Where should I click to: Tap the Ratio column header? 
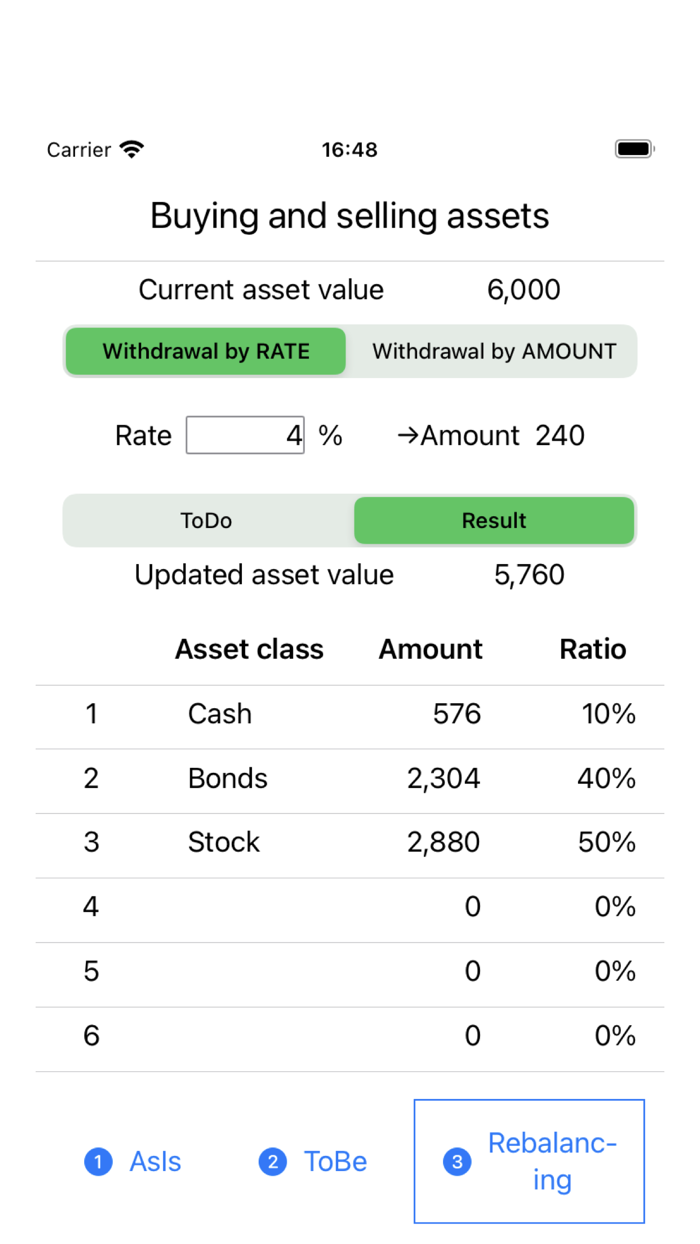(x=592, y=649)
